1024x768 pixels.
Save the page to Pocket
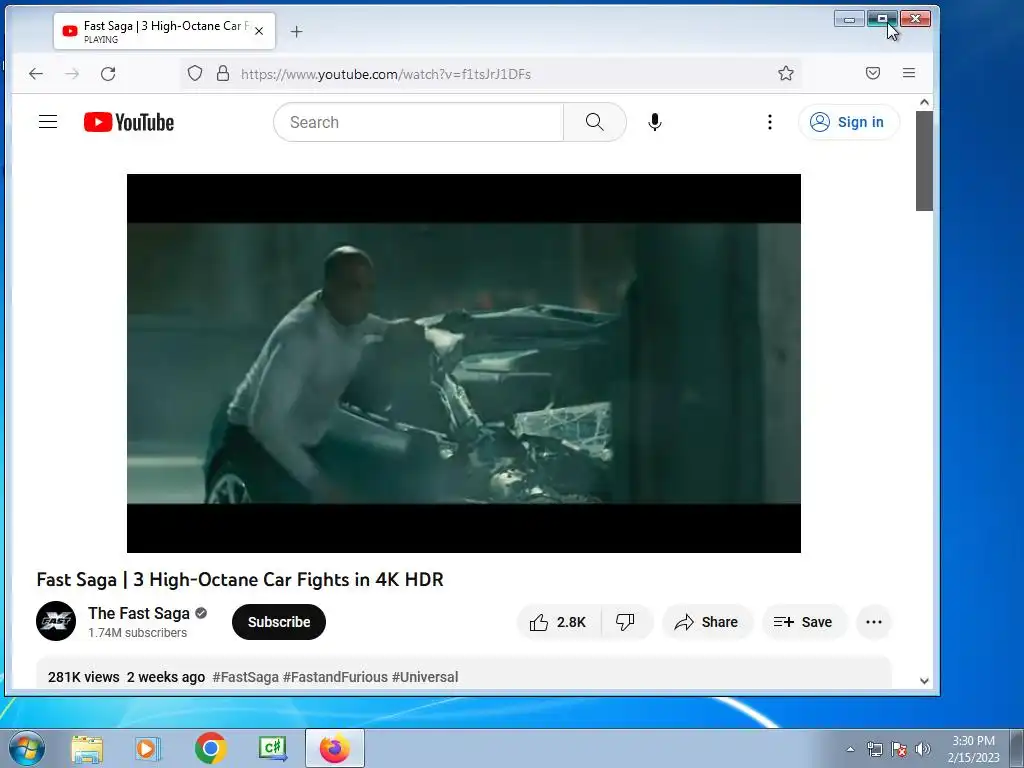pos(872,73)
